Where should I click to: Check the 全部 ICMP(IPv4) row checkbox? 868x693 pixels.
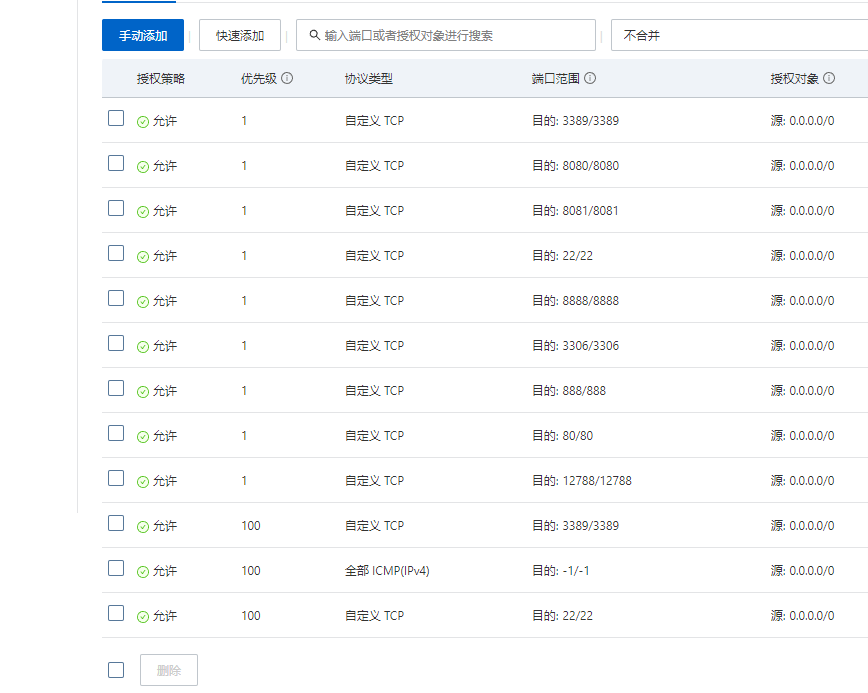pyautogui.click(x=116, y=568)
